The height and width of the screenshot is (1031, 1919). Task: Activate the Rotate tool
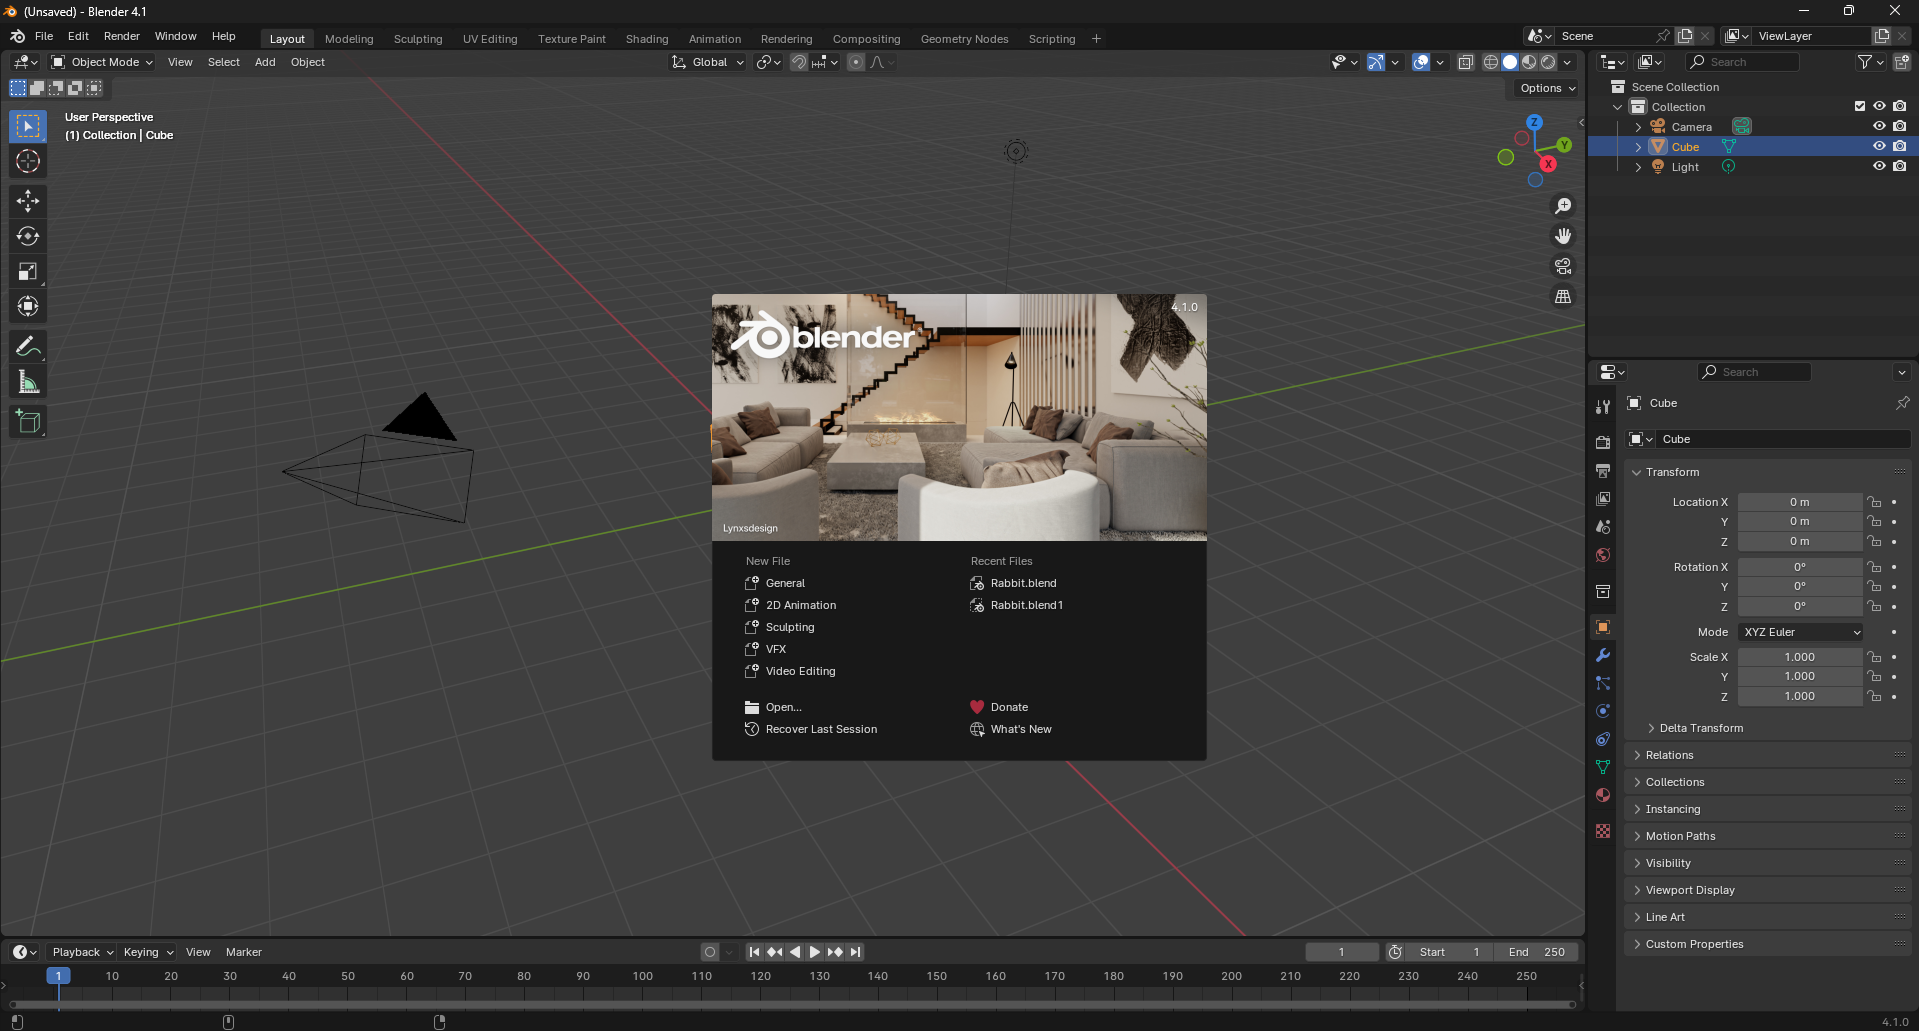[28, 236]
